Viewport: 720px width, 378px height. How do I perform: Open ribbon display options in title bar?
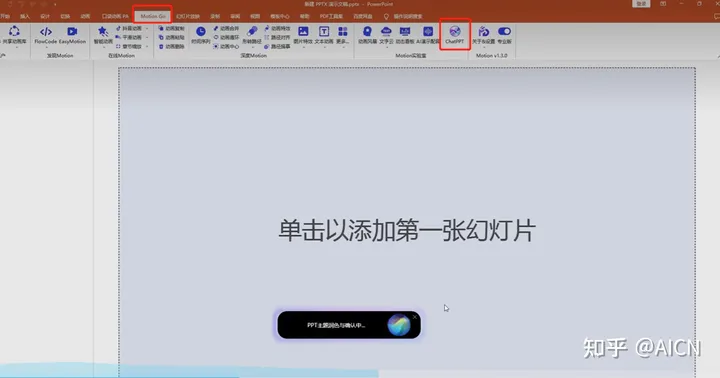pyautogui.click(x=663, y=4)
